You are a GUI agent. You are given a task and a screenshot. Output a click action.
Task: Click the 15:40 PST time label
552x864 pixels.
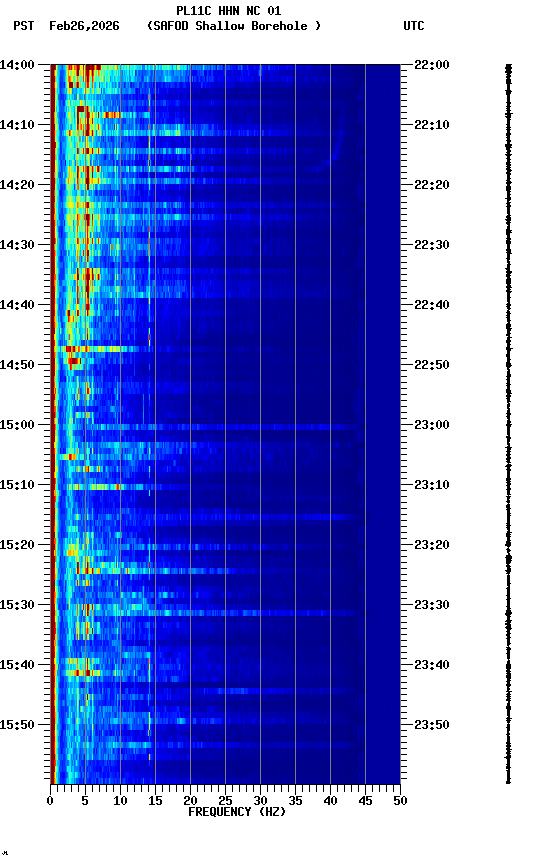click(x=17, y=666)
